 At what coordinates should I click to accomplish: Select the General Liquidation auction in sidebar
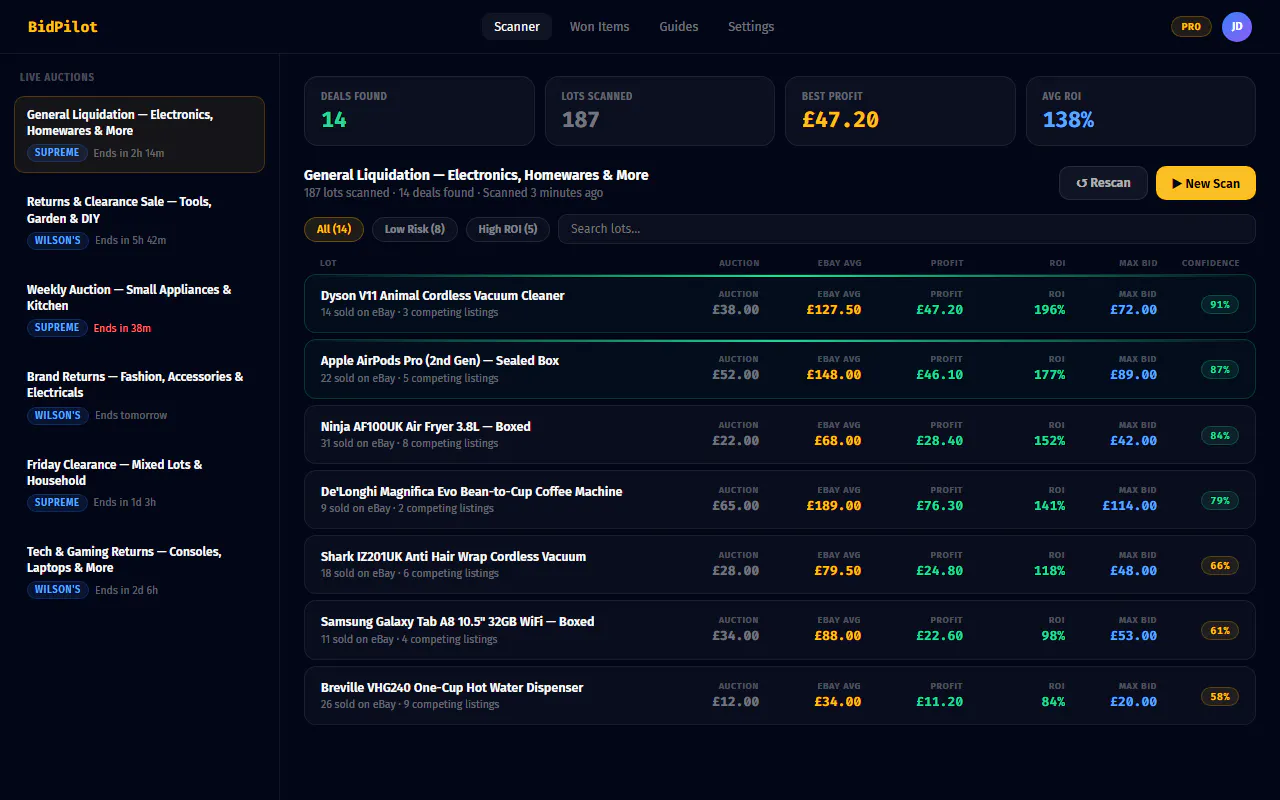(x=139, y=134)
